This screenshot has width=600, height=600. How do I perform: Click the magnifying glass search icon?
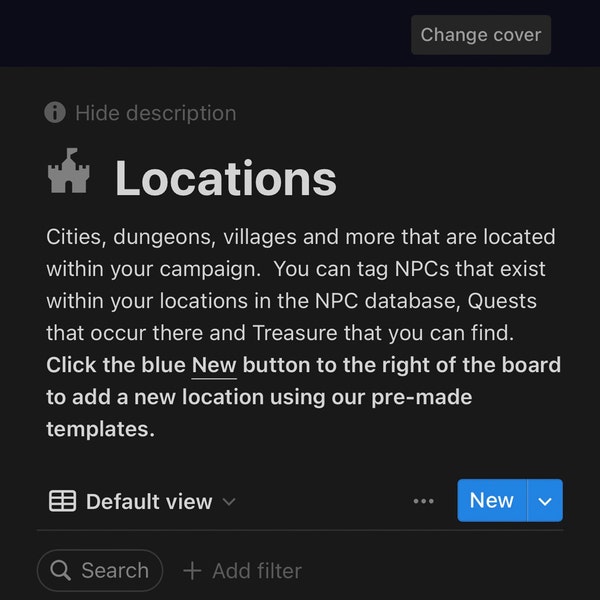(x=60, y=571)
